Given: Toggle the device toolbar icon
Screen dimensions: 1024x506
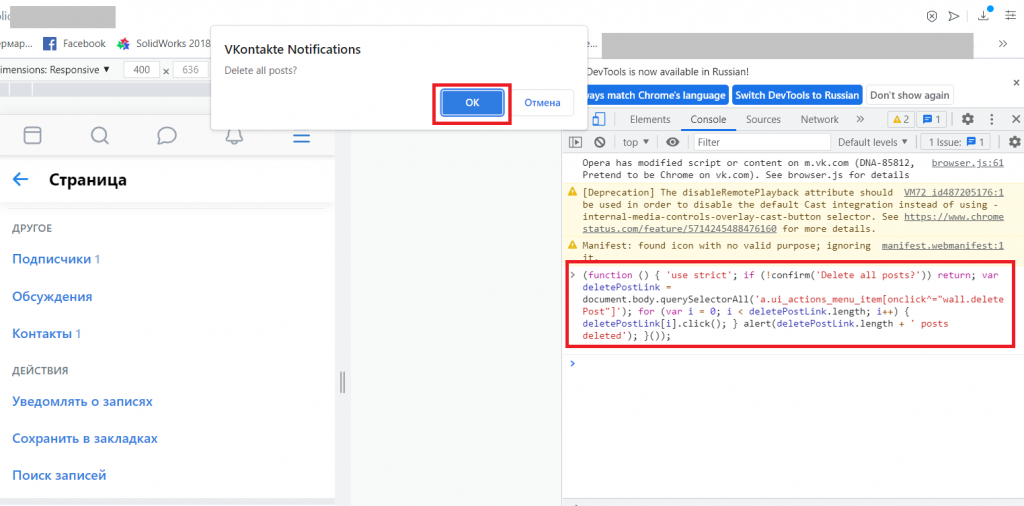Looking at the screenshot, I should [x=598, y=120].
